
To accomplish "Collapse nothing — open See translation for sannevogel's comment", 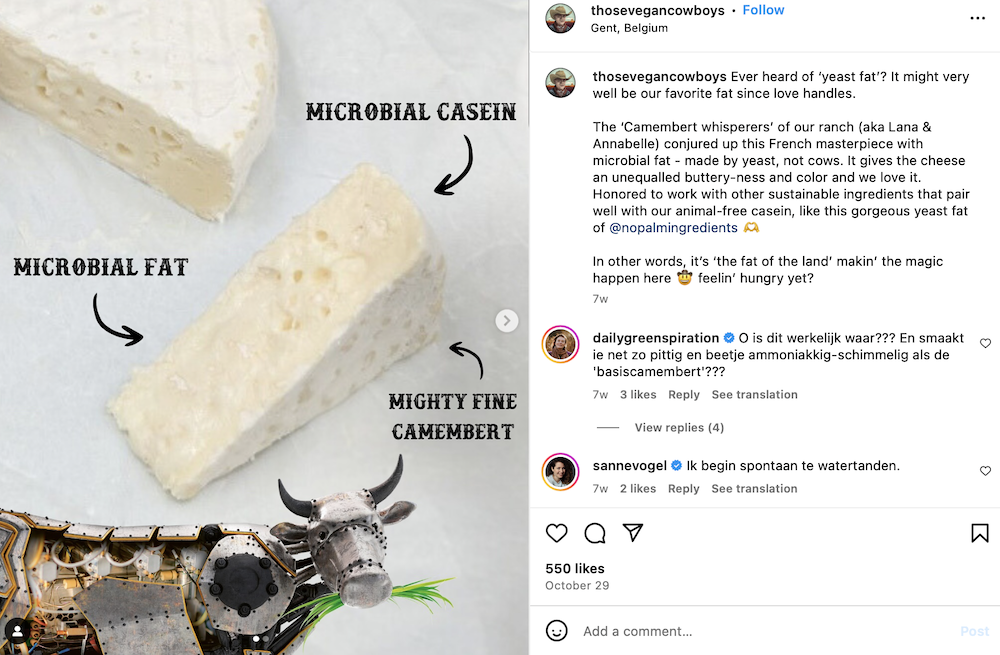I will click(754, 488).
